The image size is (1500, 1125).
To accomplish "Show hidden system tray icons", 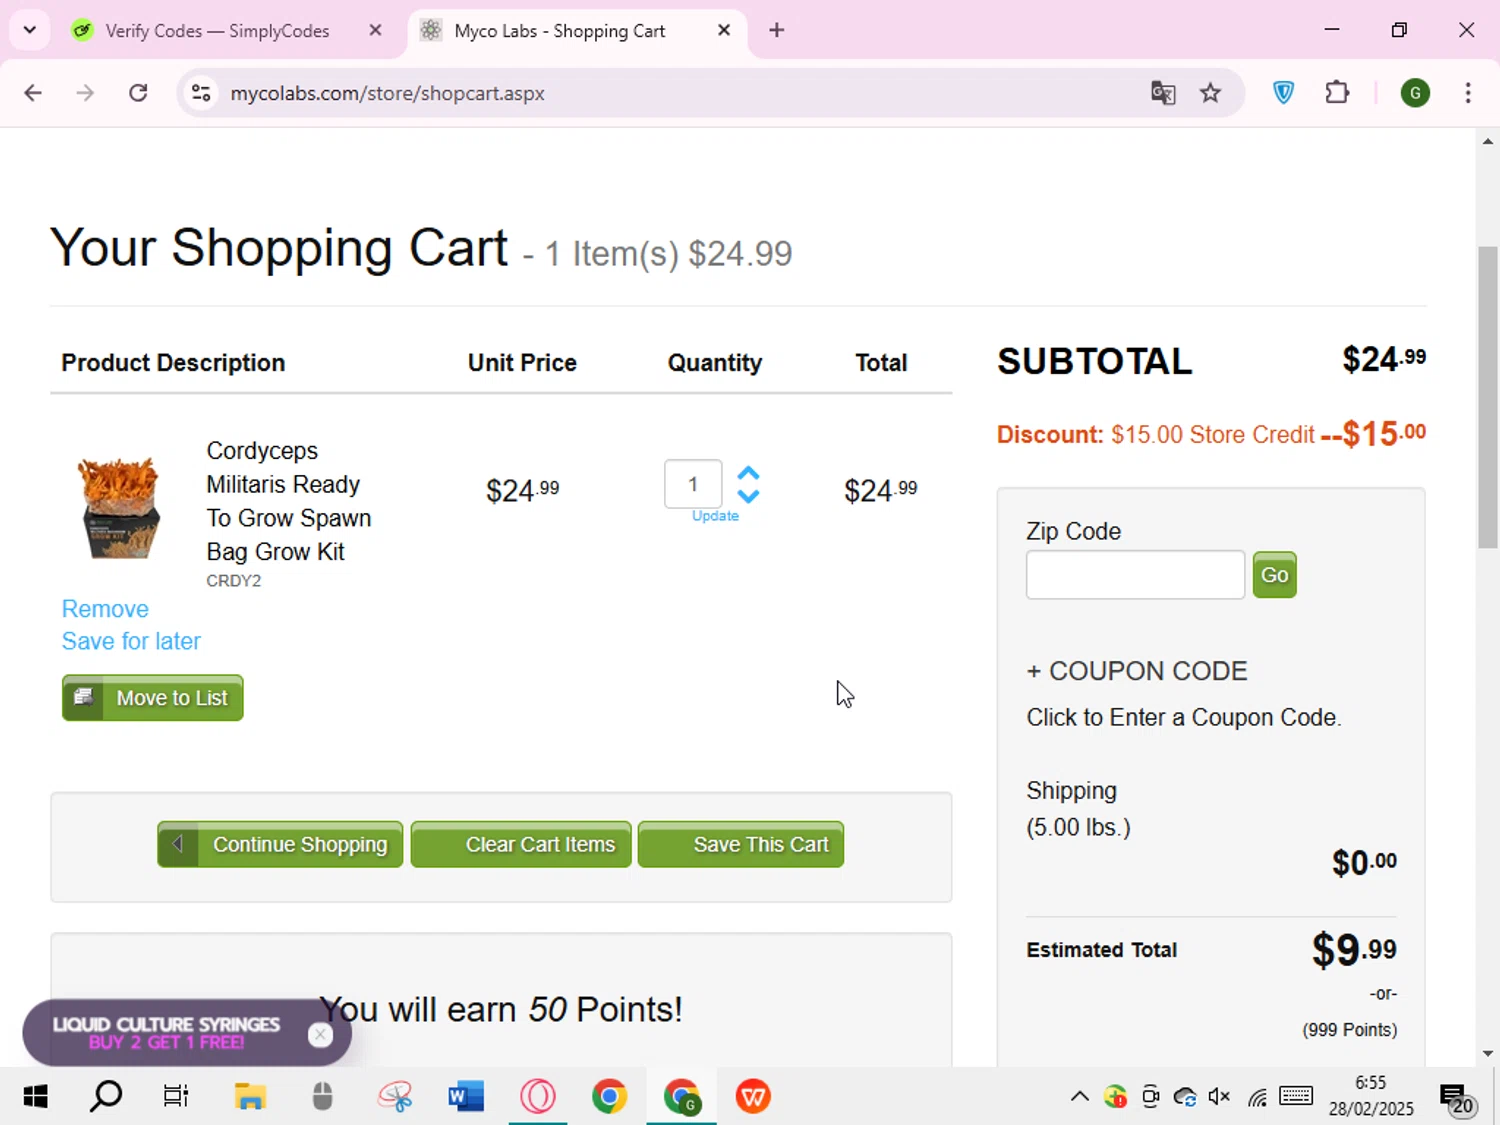I will [1080, 1097].
